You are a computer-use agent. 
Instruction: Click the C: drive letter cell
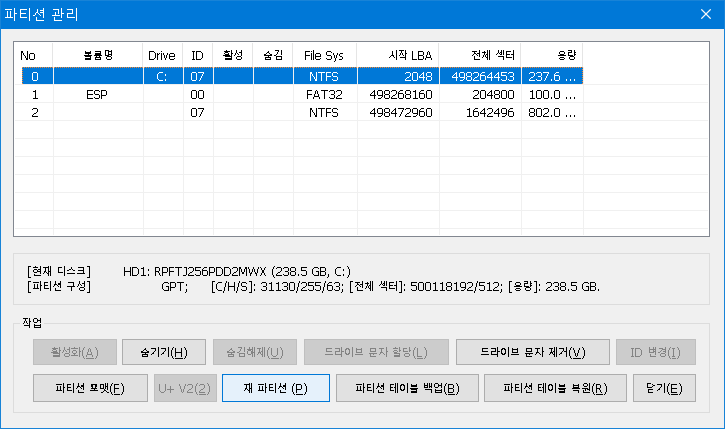point(162,76)
